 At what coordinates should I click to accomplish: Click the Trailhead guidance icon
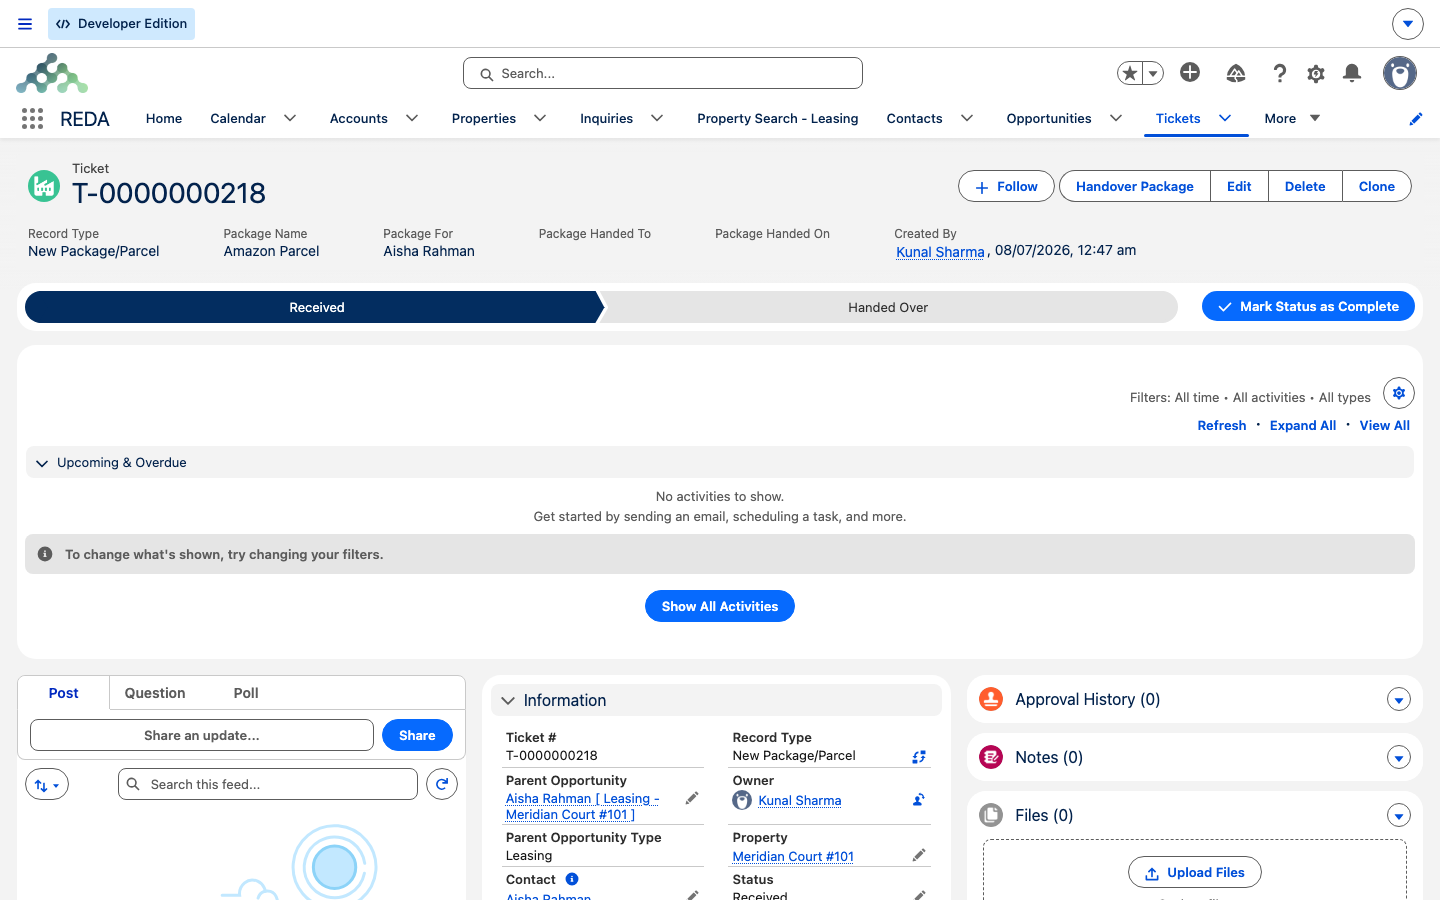tap(1236, 73)
